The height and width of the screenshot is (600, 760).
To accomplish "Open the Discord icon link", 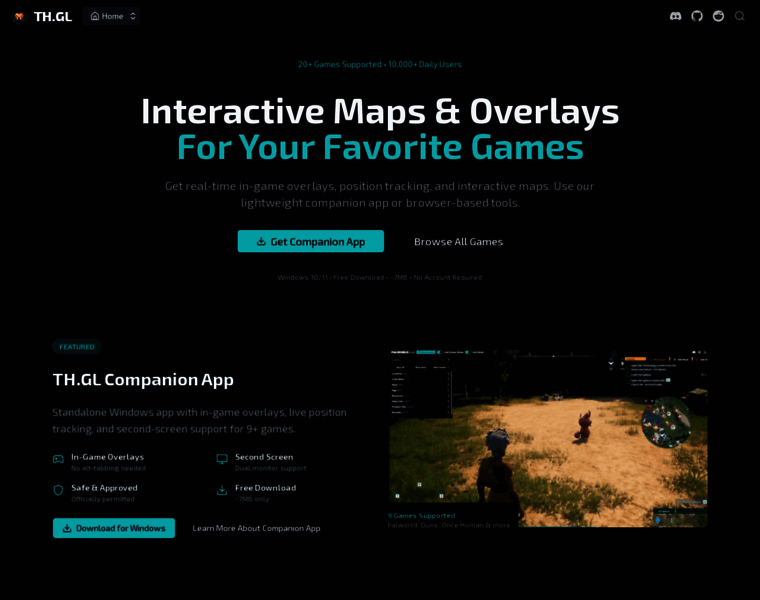I will tap(675, 16).
